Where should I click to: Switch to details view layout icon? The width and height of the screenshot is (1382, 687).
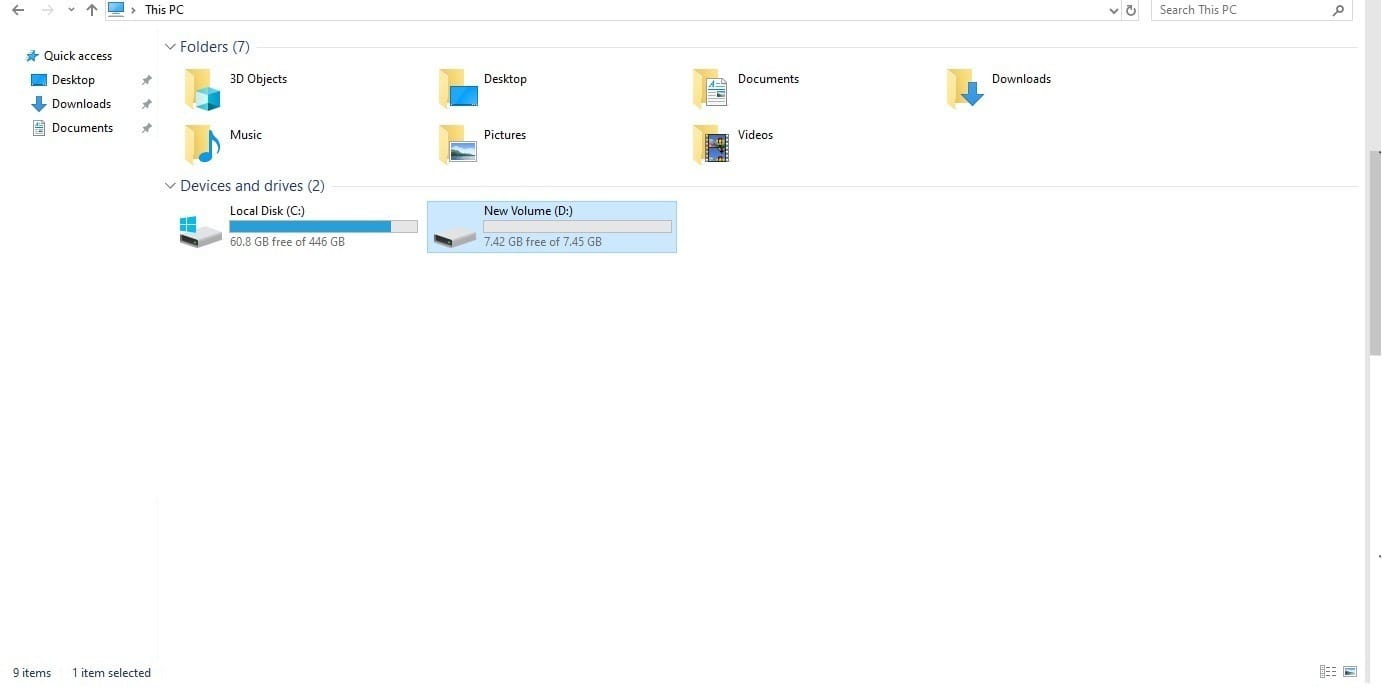[x=1328, y=672]
